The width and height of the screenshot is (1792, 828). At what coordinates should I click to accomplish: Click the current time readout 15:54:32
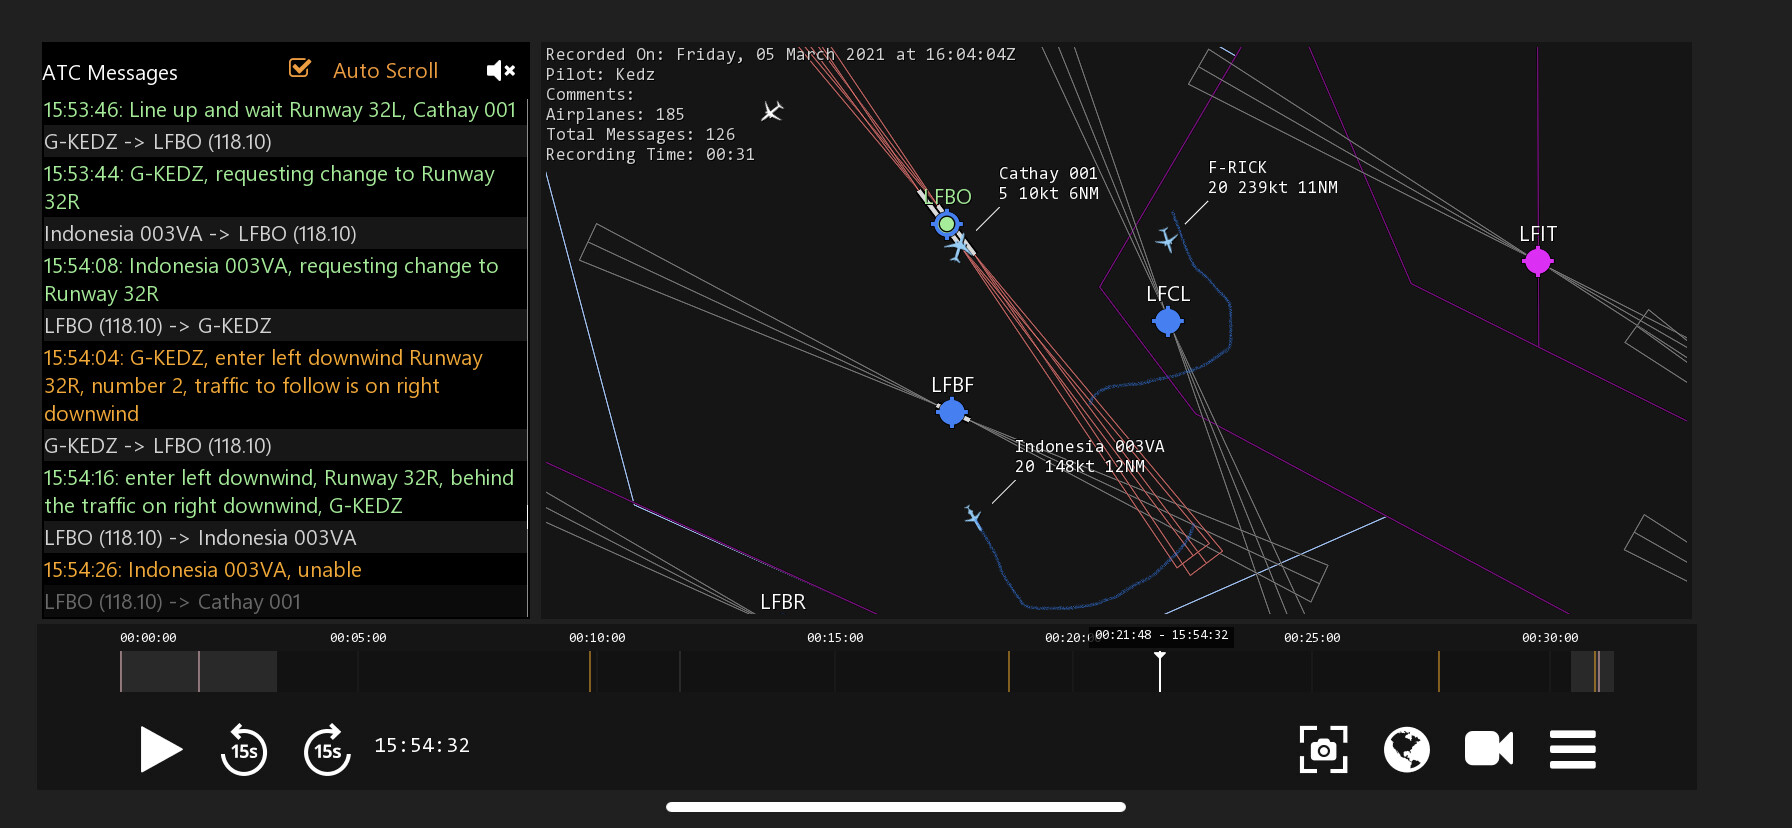point(422,746)
